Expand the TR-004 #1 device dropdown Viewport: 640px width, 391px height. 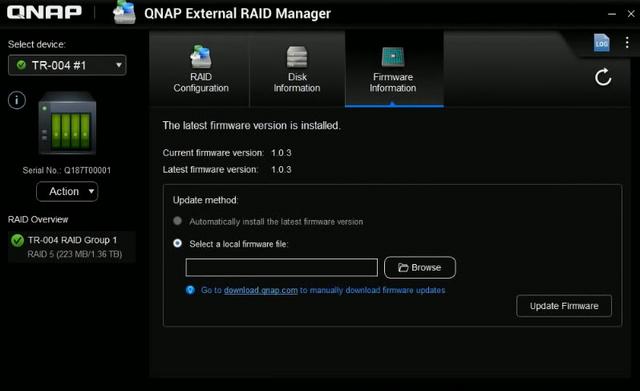pyautogui.click(x=67, y=65)
